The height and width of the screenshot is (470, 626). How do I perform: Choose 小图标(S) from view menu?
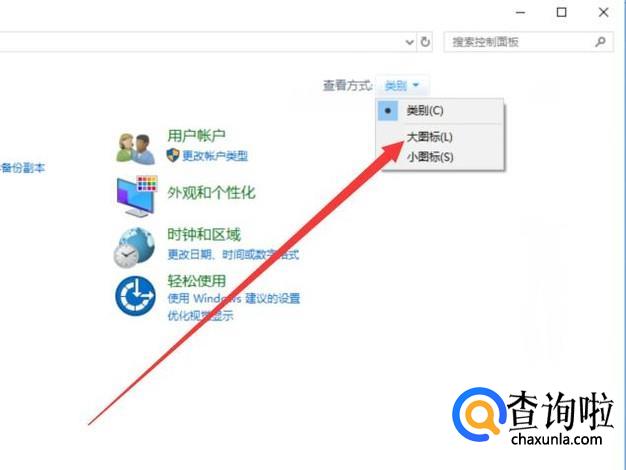coord(430,157)
